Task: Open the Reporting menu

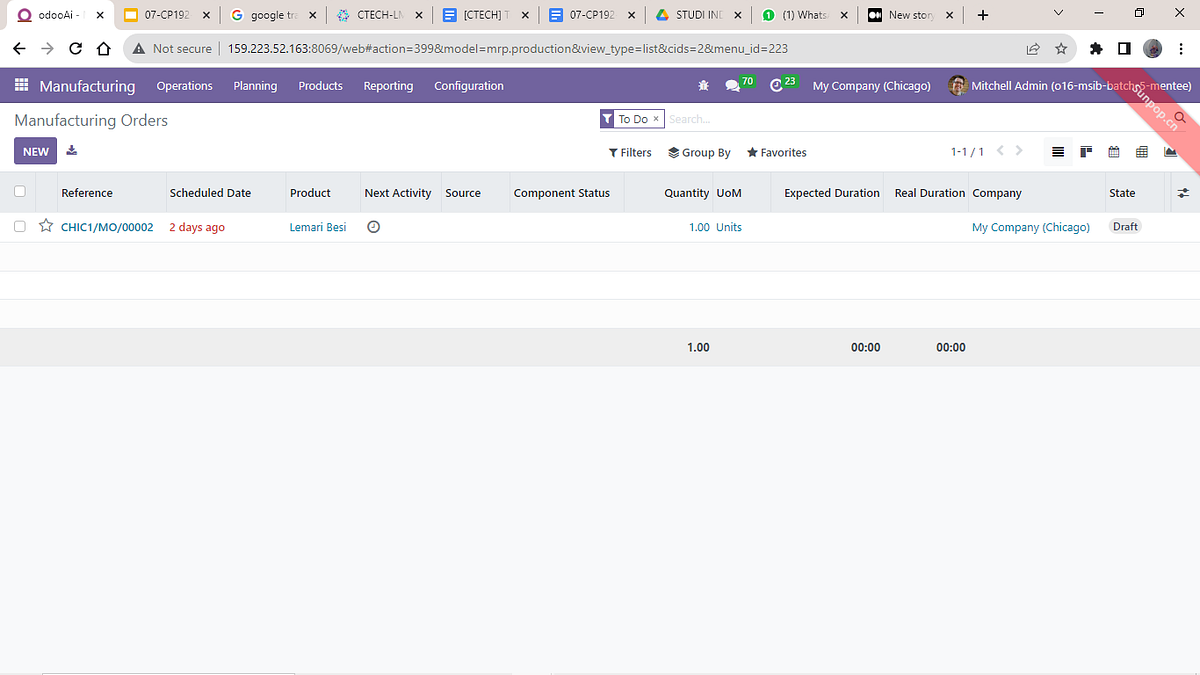Action: coord(388,86)
